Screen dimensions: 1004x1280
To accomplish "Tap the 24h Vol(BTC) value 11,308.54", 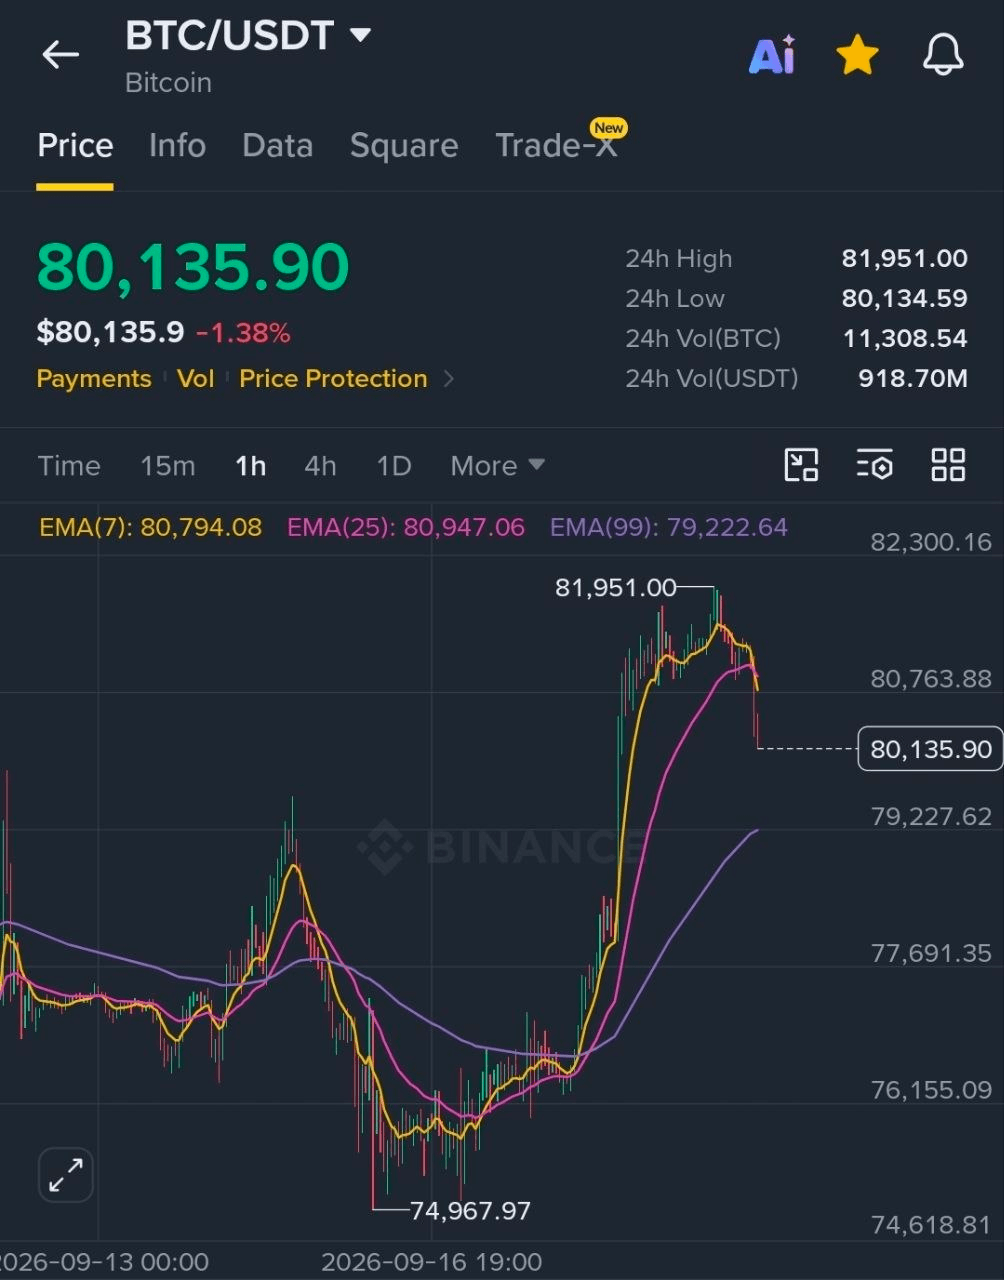I will (x=905, y=339).
